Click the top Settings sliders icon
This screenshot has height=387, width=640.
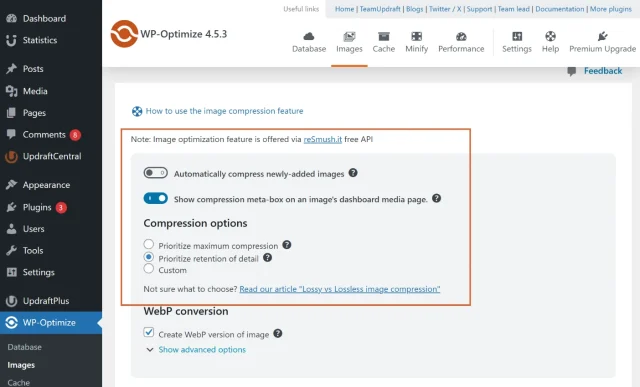tap(517, 36)
